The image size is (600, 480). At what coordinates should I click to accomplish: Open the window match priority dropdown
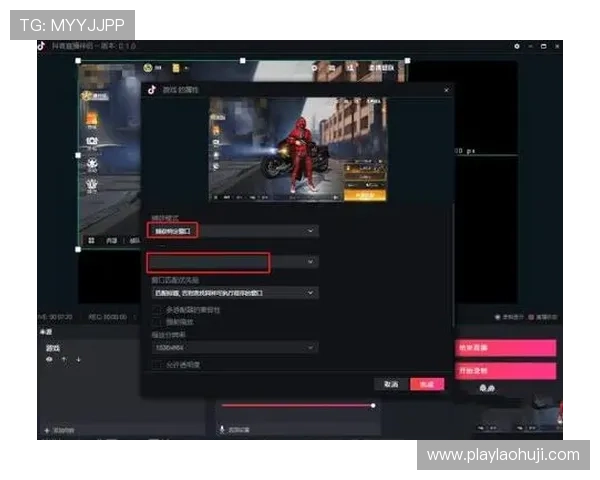coord(232,293)
